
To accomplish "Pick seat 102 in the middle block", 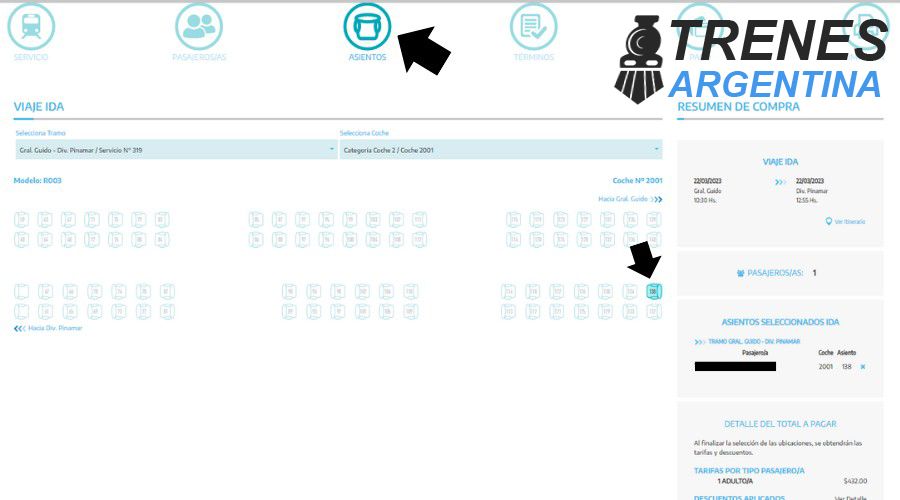I will 362,291.
